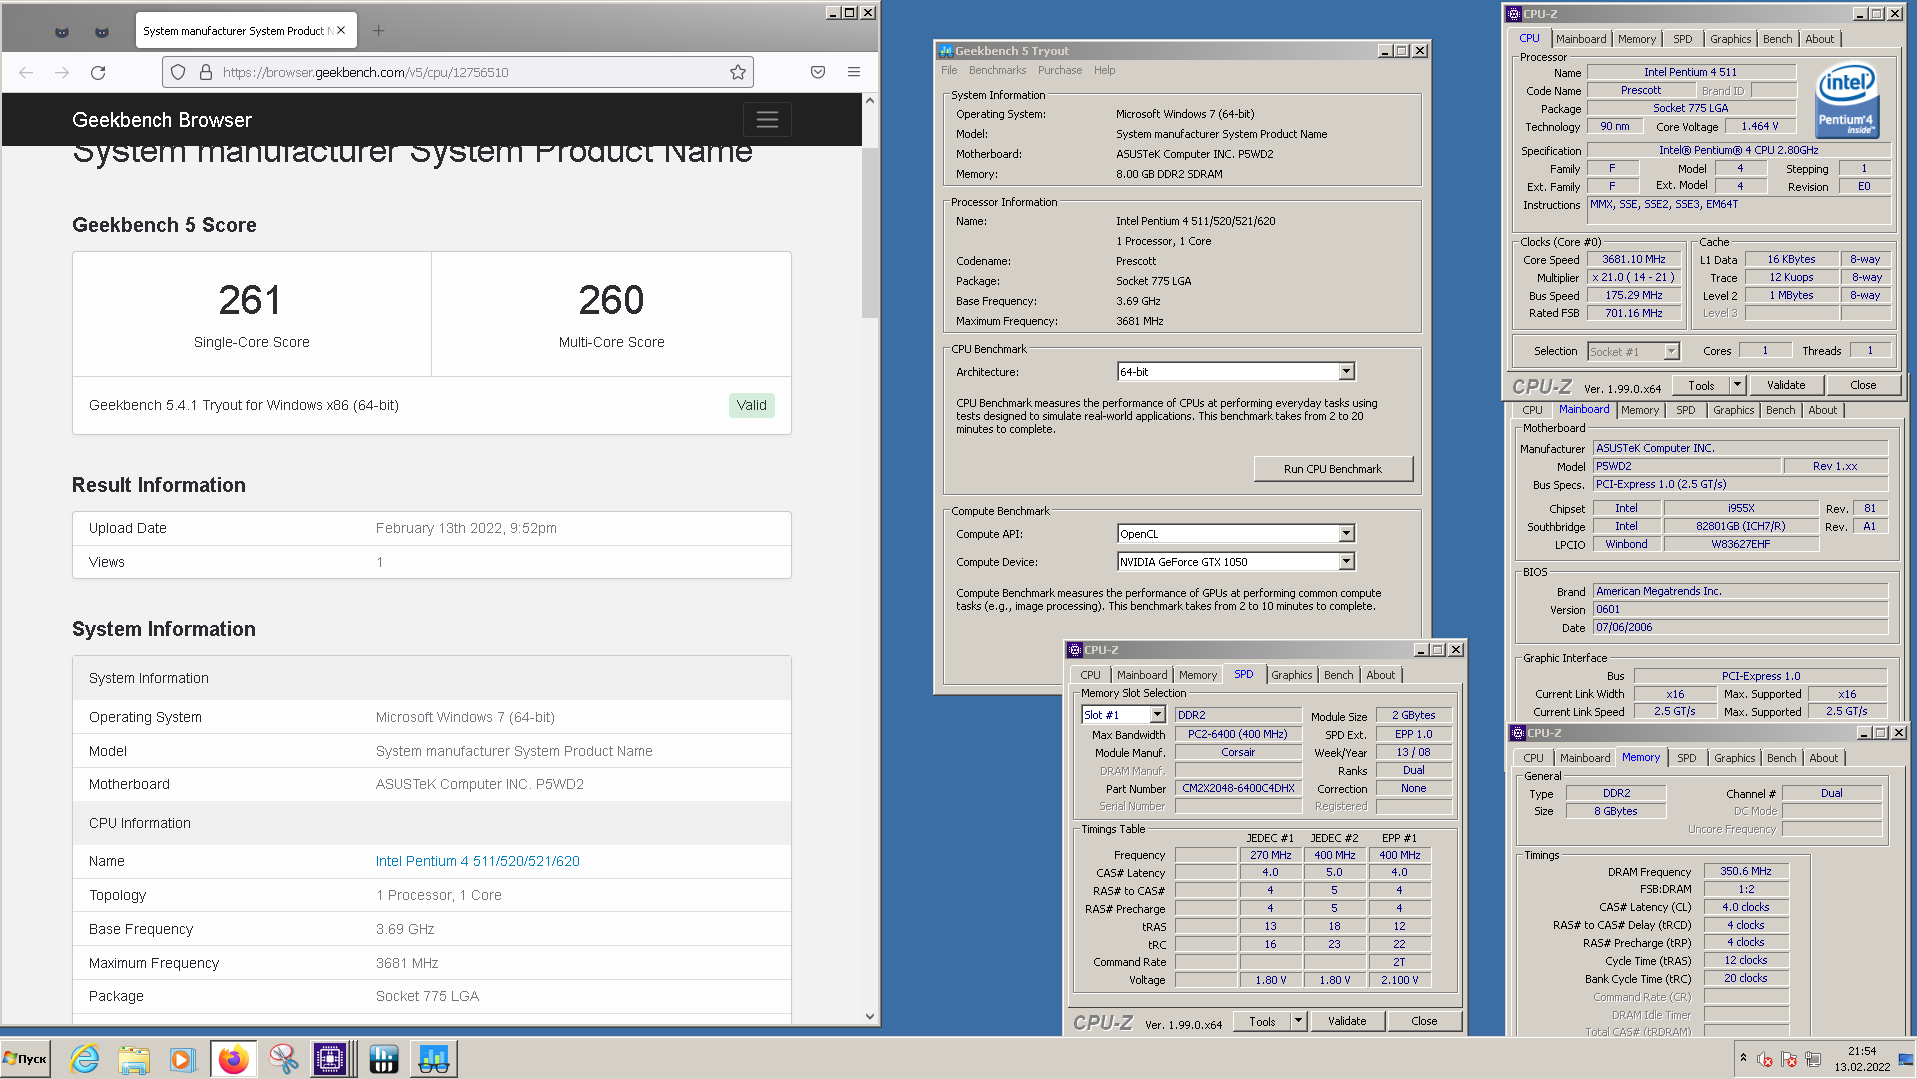
Task: Click DRAM Frequency value 350.6 MHz
Action: click(1745, 871)
